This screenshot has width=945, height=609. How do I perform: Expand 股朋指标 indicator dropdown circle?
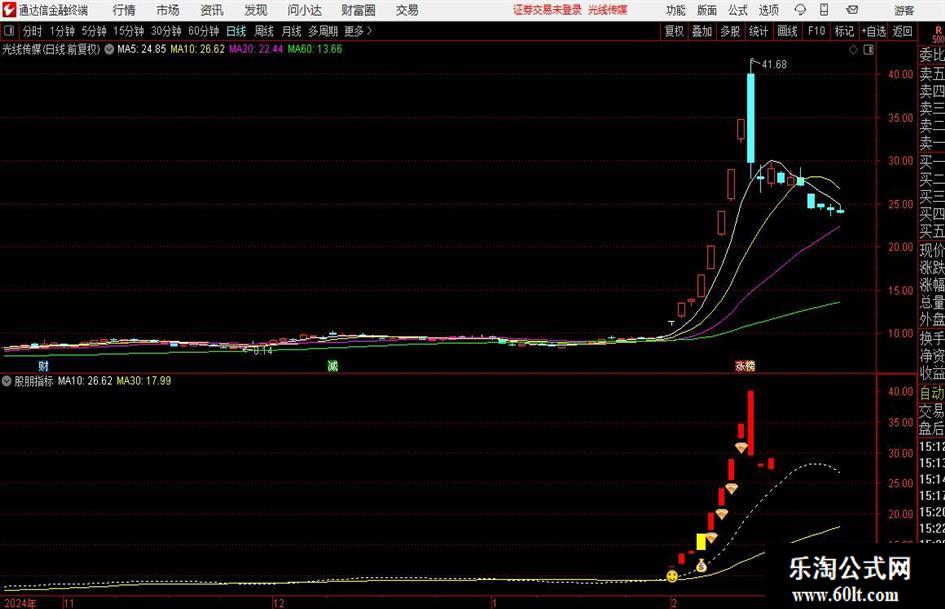(7, 381)
